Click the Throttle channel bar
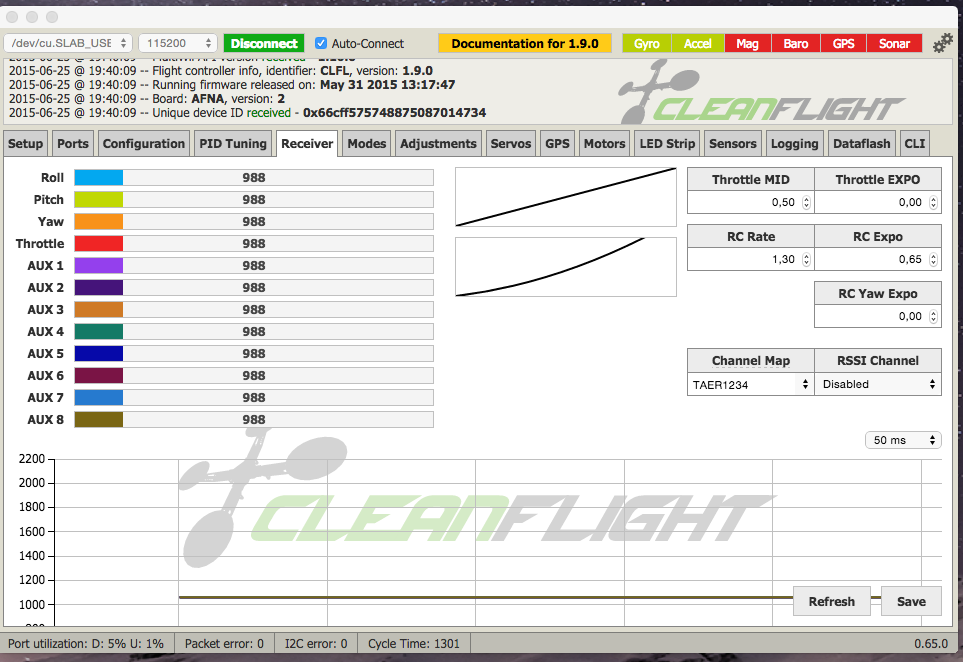This screenshot has width=963, height=662. click(254, 243)
